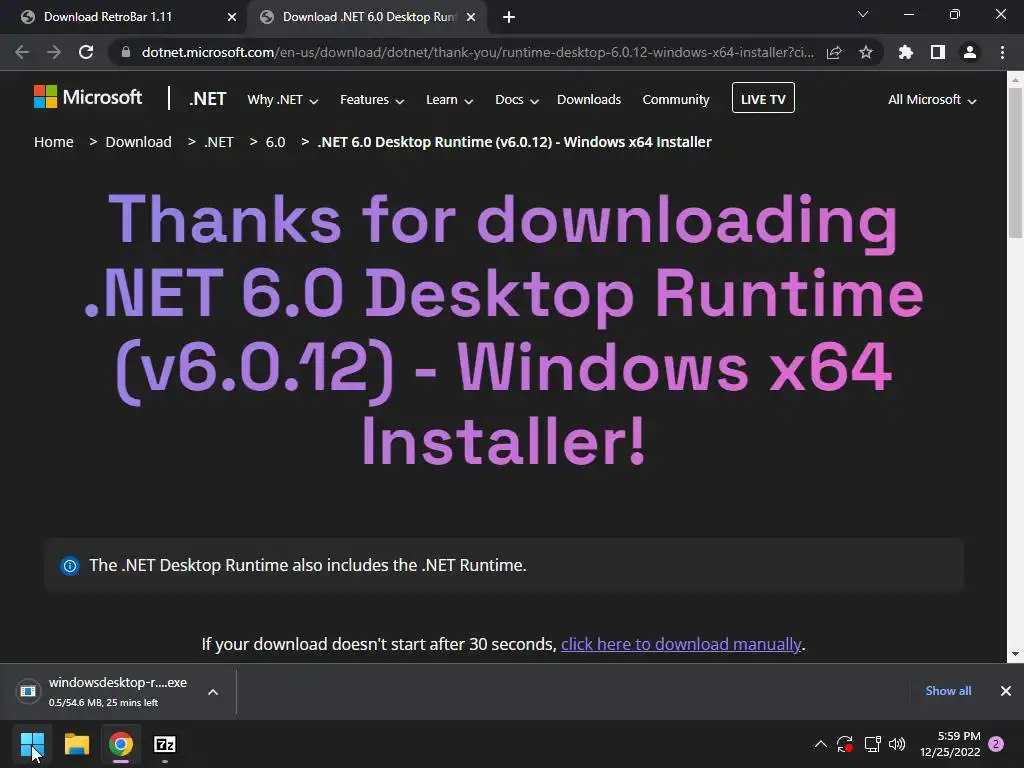
Task: Toggle the Chrome side panel
Action: (938, 52)
